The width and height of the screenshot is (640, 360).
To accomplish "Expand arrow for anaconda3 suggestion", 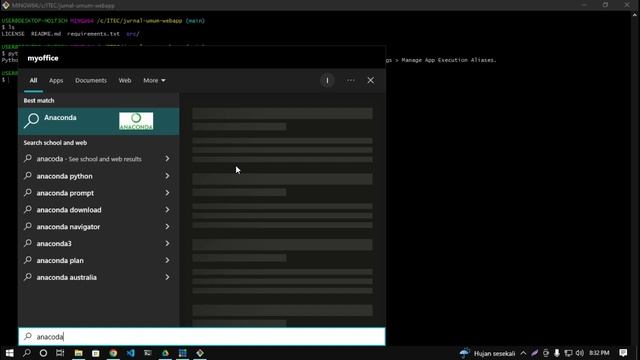I will tap(167, 243).
